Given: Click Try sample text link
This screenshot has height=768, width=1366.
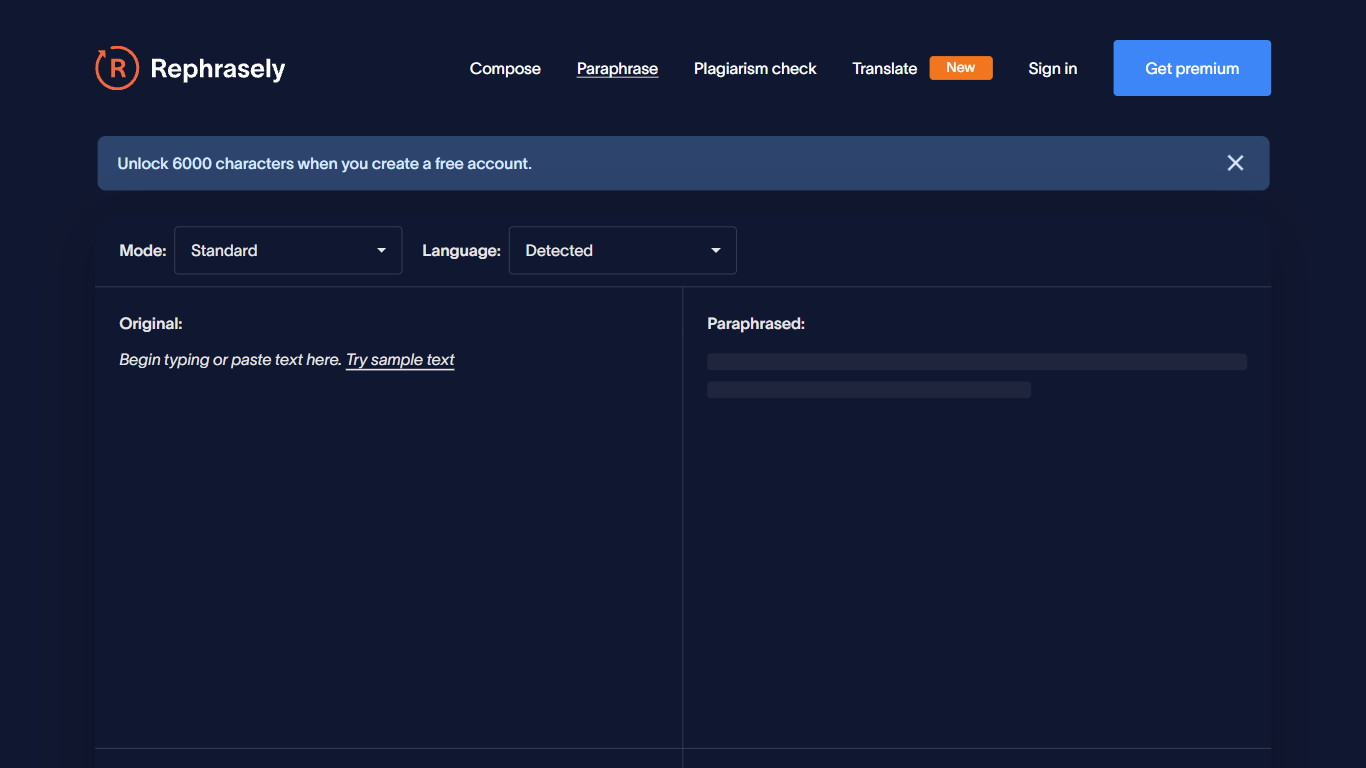Looking at the screenshot, I should 400,359.
